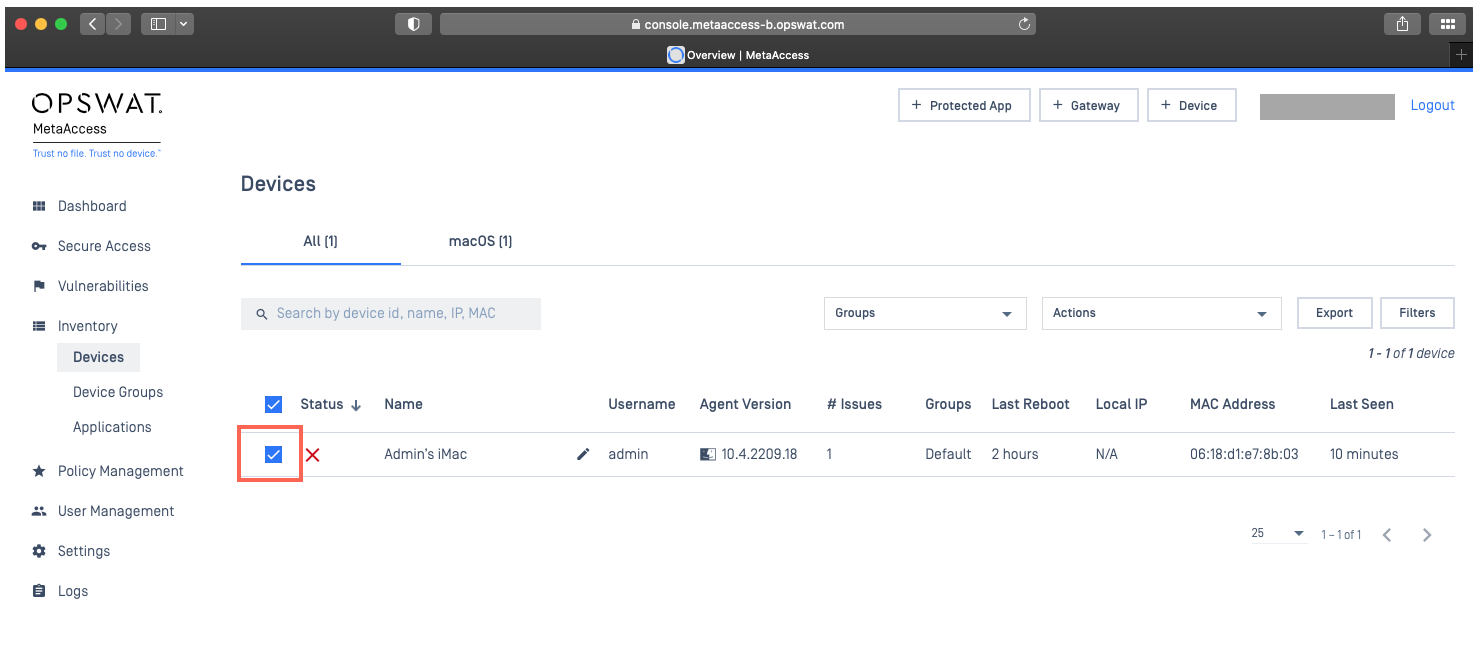1484x660 pixels.
Task: Click the Logs clipboard icon
Action: (x=39, y=591)
